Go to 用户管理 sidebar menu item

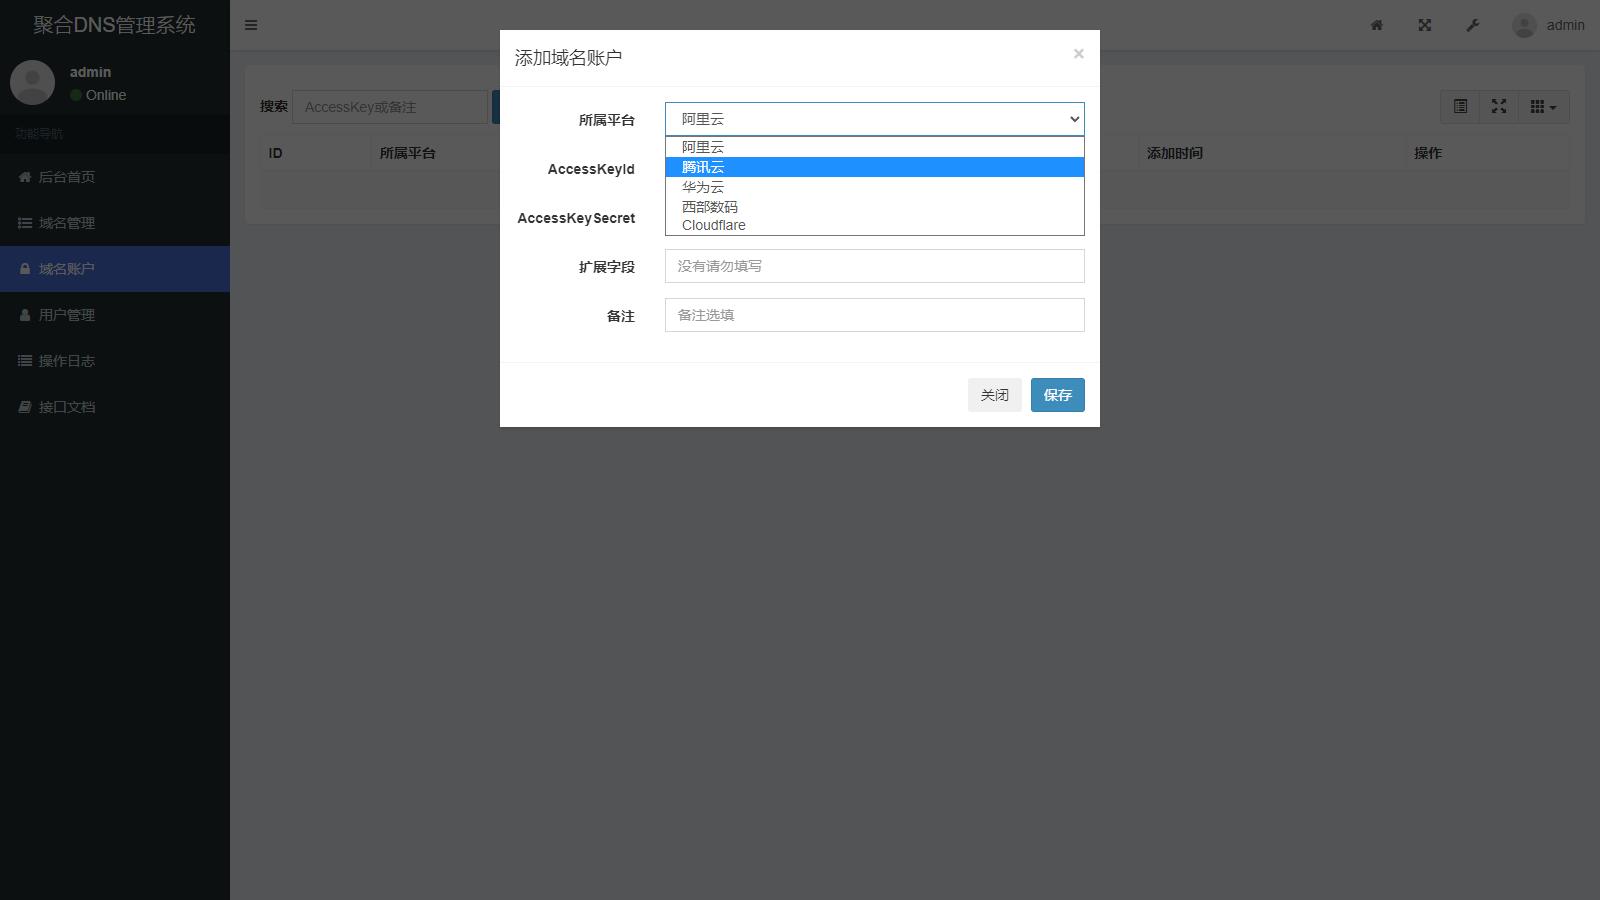tap(67, 315)
